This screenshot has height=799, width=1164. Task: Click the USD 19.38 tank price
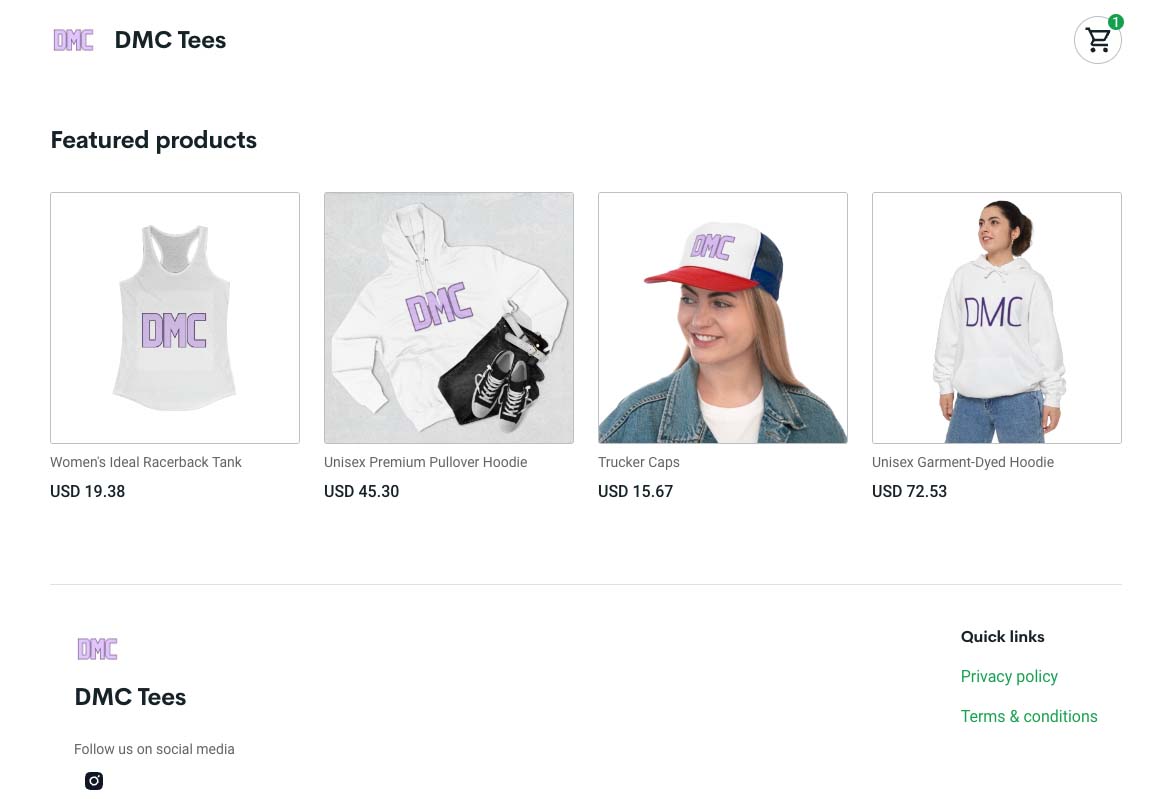[88, 491]
